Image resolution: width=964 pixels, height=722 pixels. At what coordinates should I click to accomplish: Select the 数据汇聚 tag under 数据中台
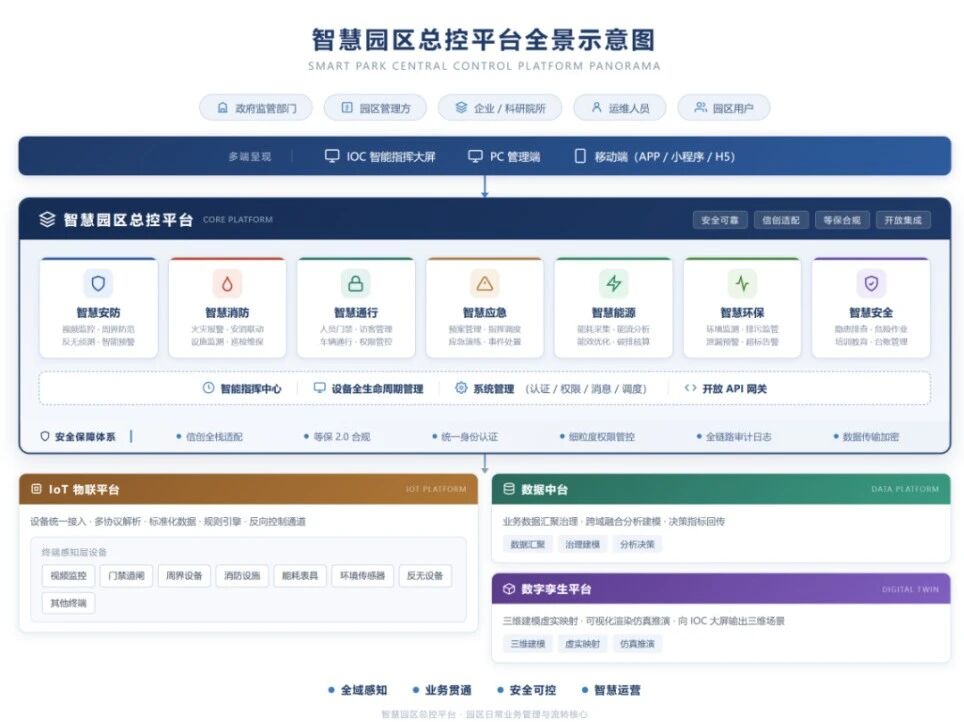[x=528, y=544]
